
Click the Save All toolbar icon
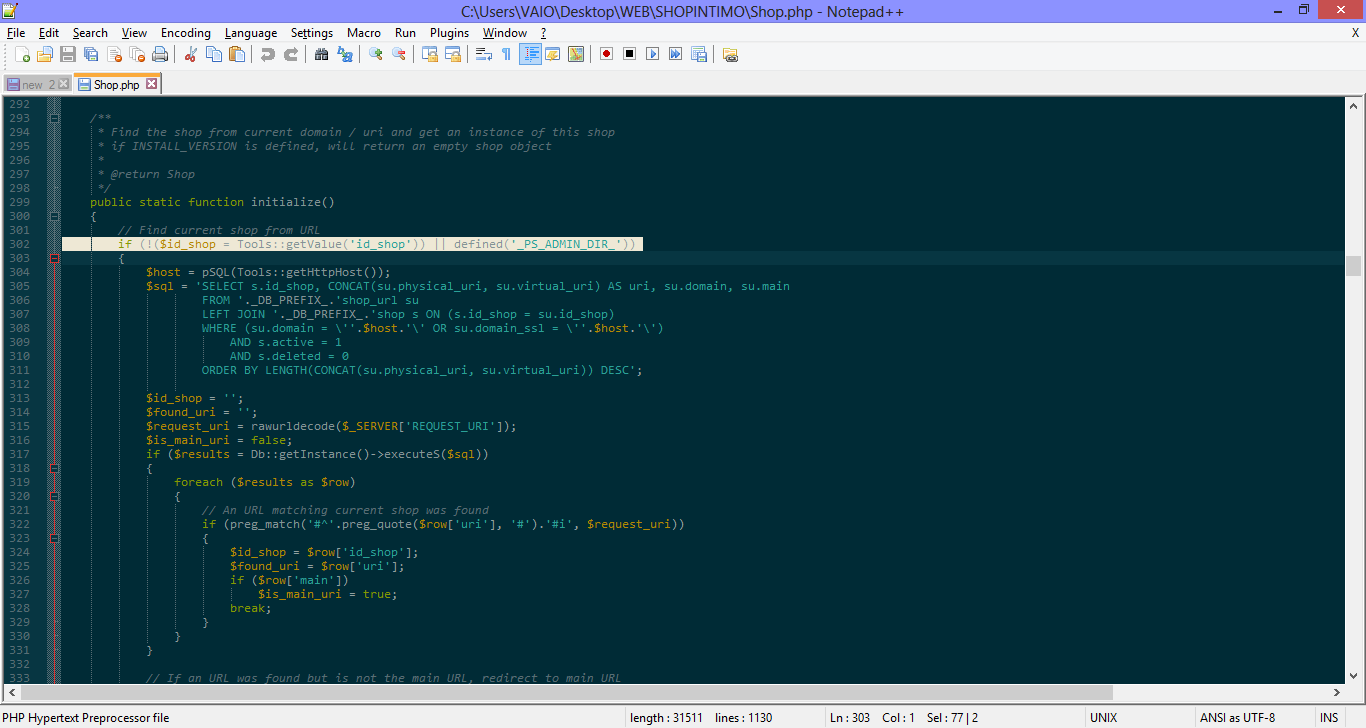(91, 54)
